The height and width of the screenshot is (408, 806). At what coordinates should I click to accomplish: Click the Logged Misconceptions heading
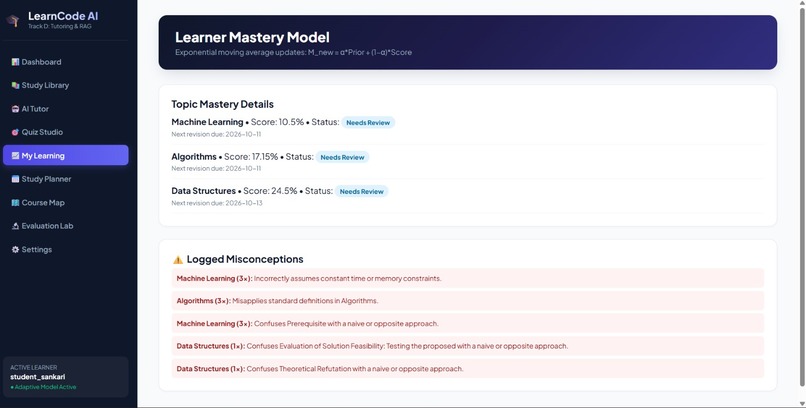point(245,259)
